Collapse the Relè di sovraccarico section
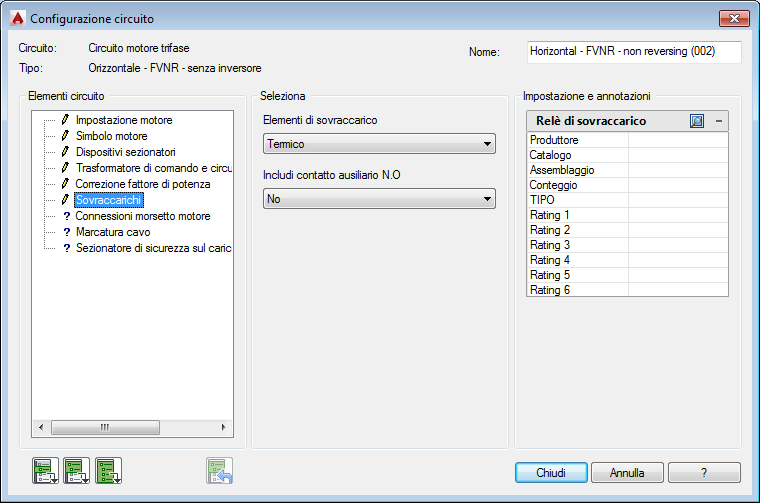The width and height of the screenshot is (760, 503). [719, 121]
